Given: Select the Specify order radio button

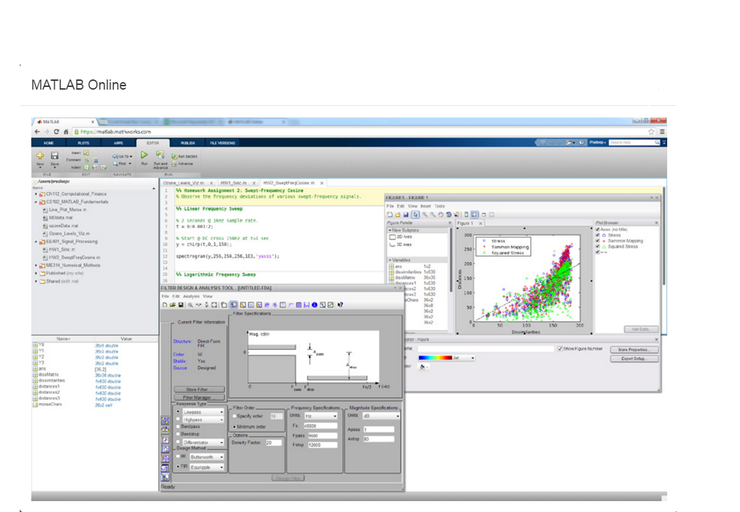Looking at the screenshot, I should pos(234,416).
